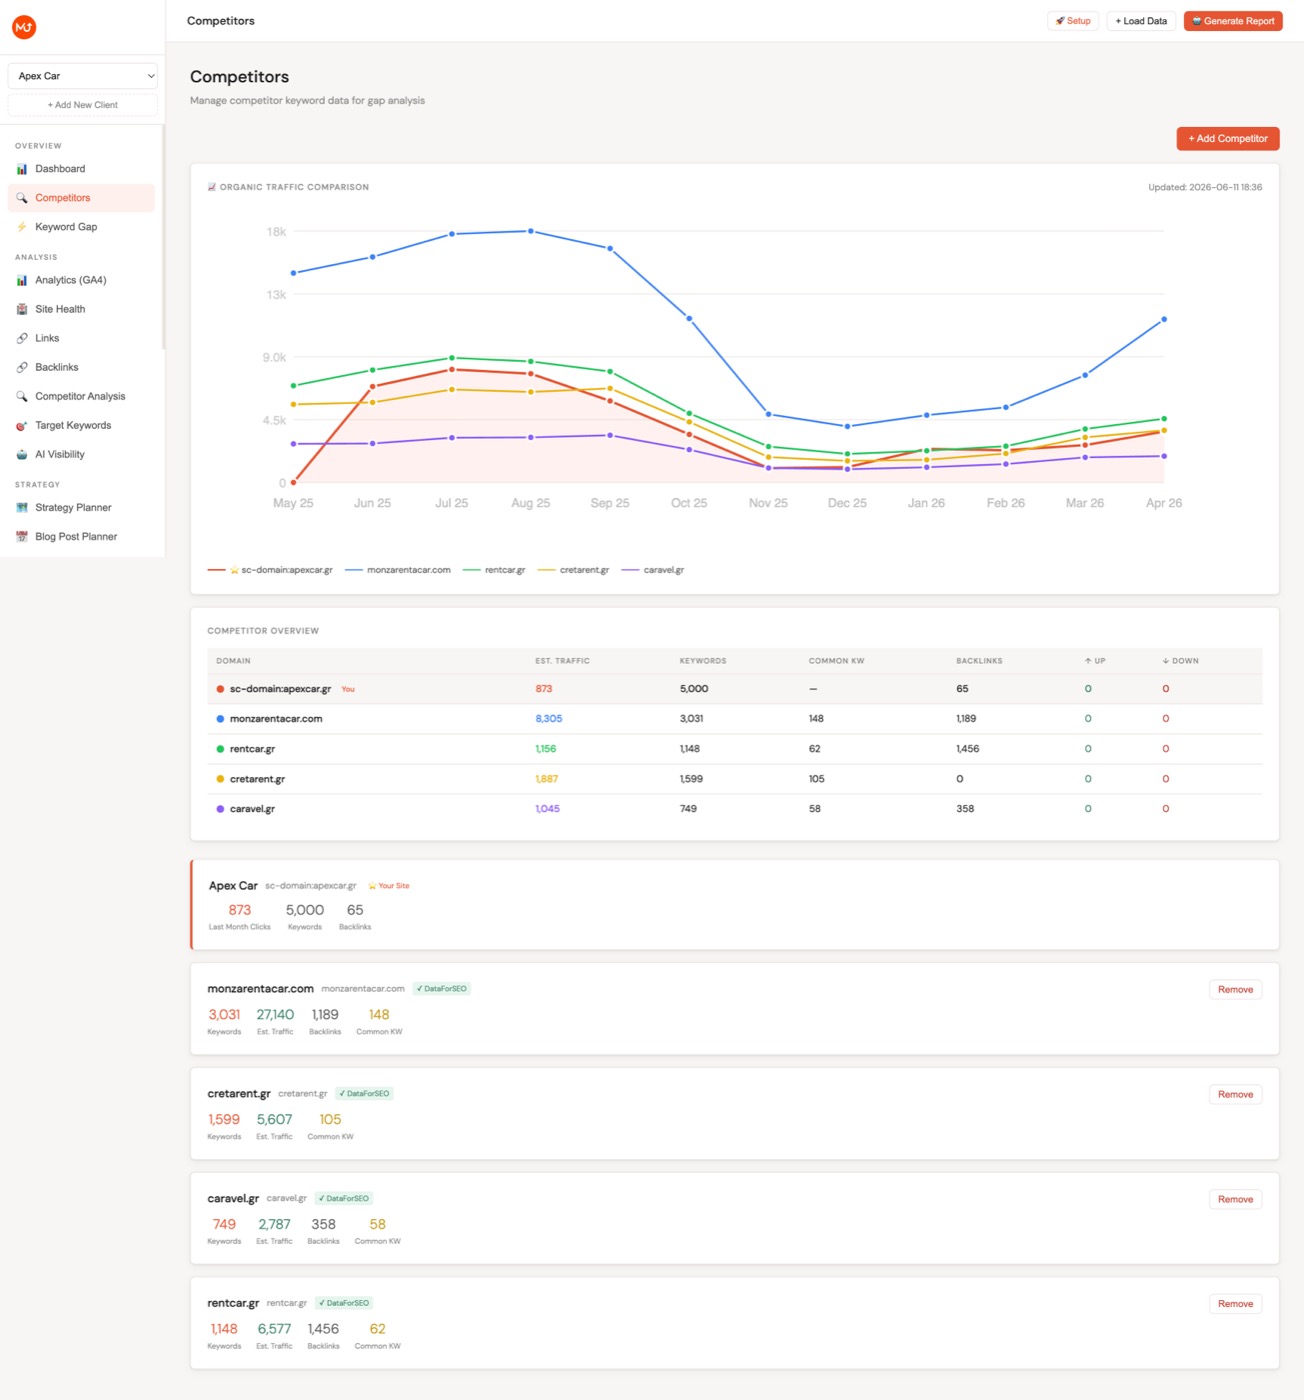Click the Updated 2026-06-11 timestamp

click(1205, 187)
